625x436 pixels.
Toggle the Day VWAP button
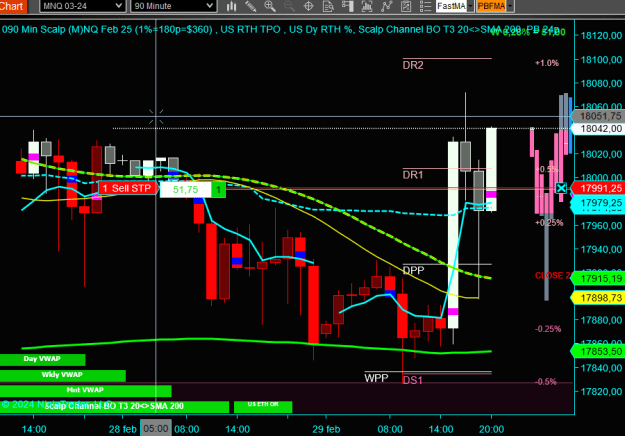42,359
